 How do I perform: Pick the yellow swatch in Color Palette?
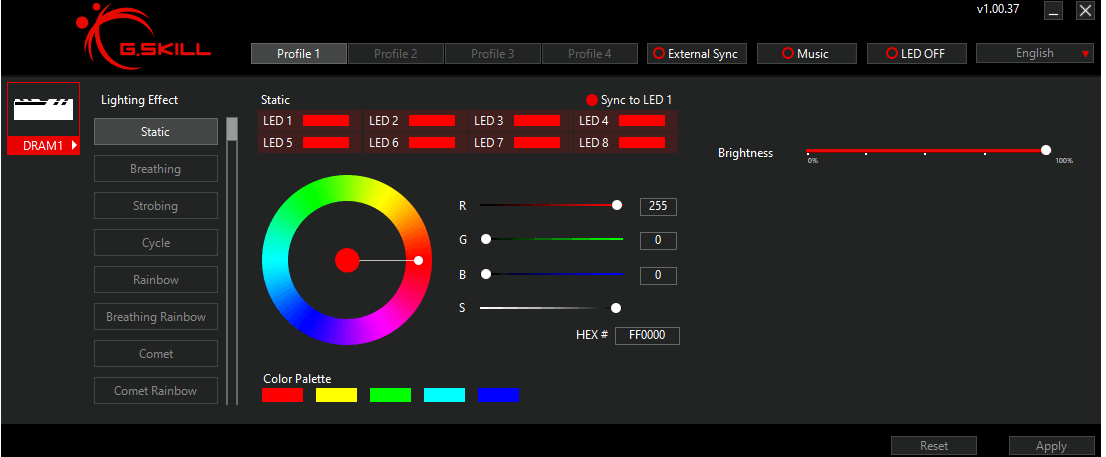[336, 395]
